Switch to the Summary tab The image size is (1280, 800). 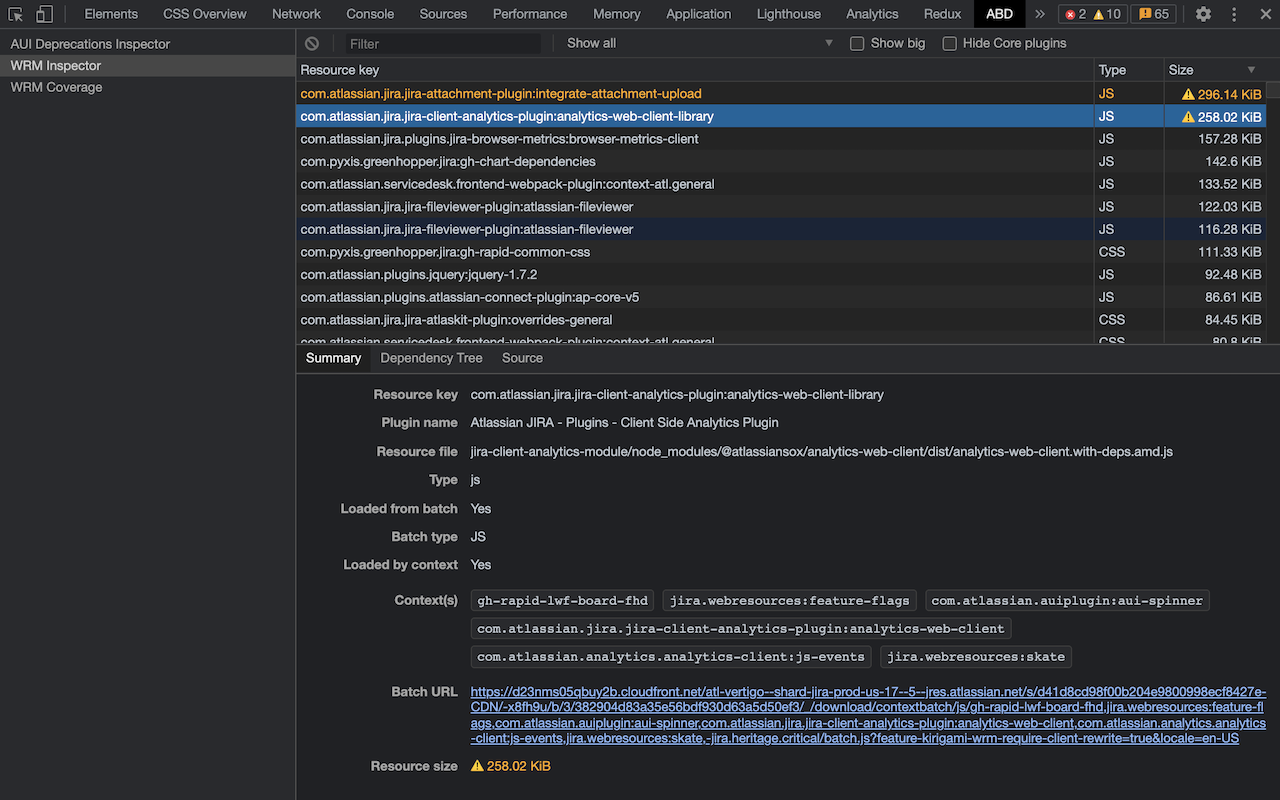coord(333,358)
